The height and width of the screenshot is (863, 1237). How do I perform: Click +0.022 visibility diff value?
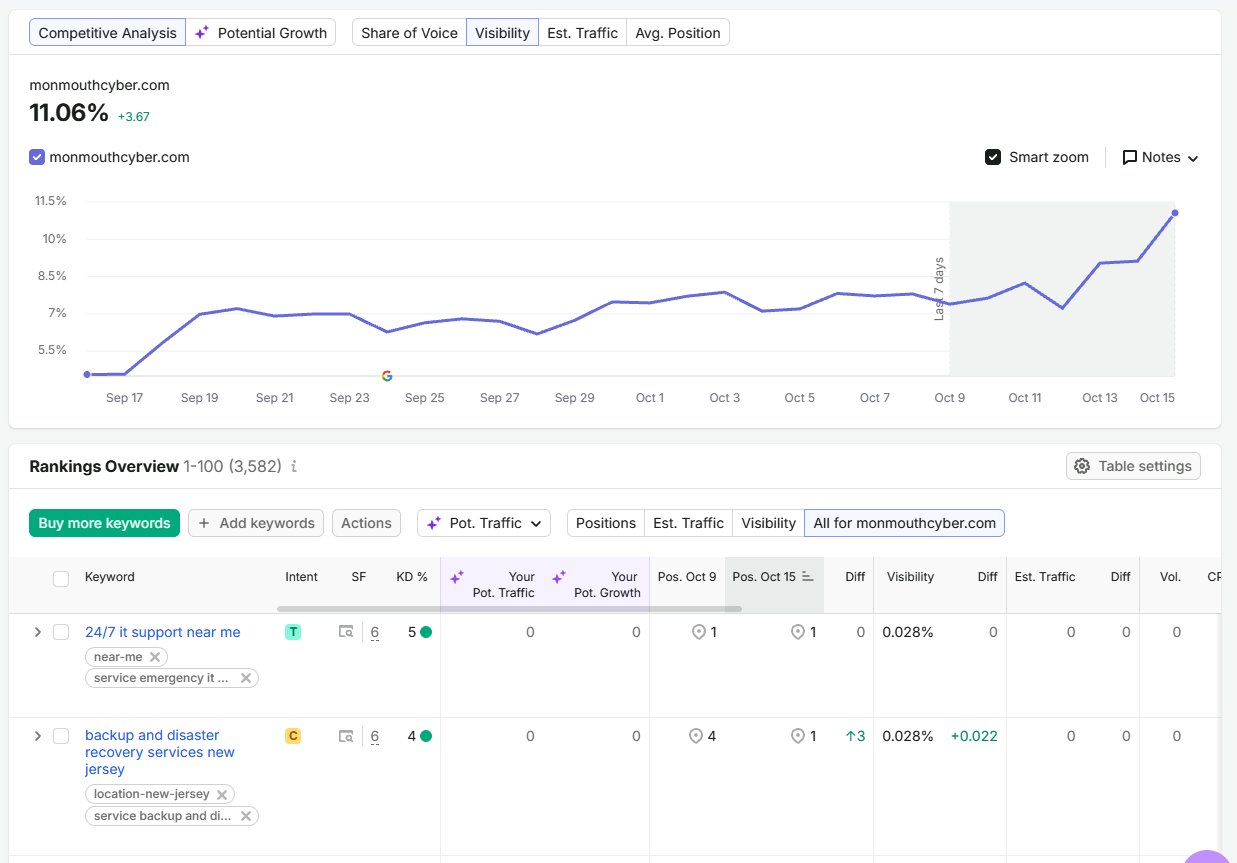pyautogui.click(x=974, y=736)
